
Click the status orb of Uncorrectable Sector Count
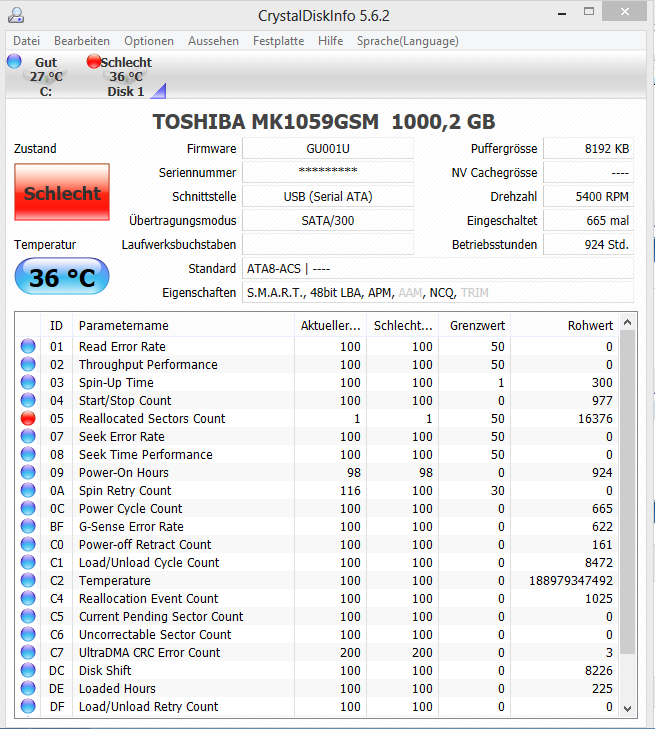click(x=28, y=634)
